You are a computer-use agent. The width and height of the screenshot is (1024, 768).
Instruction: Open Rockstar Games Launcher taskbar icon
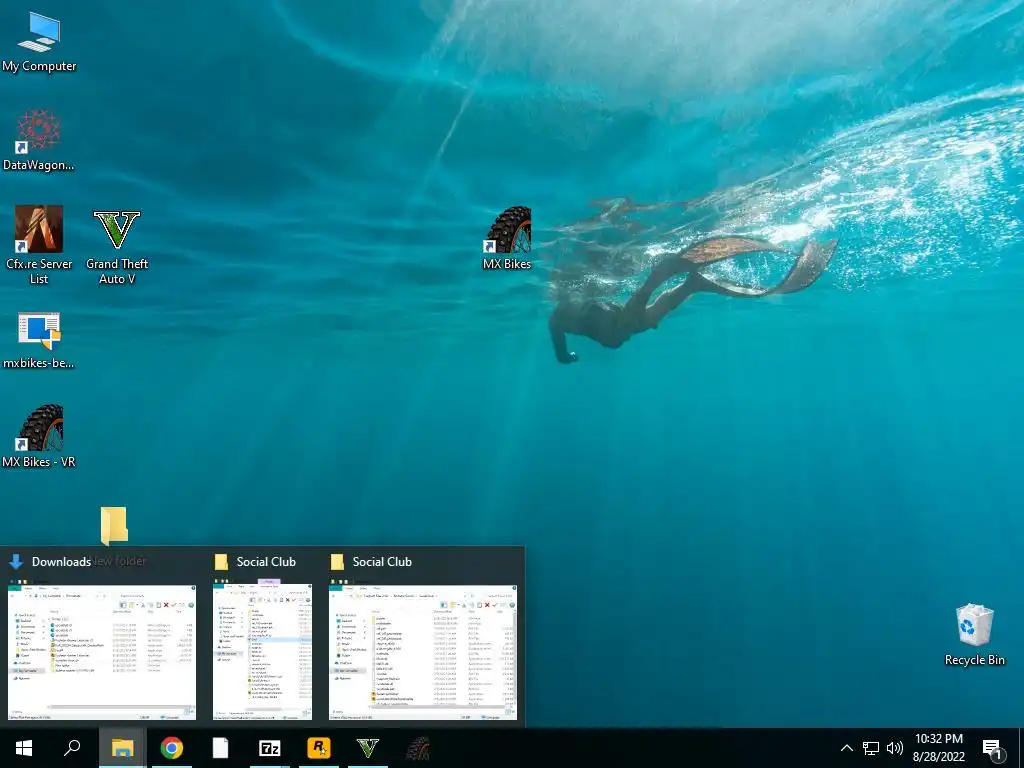click(x=319, y=748)
